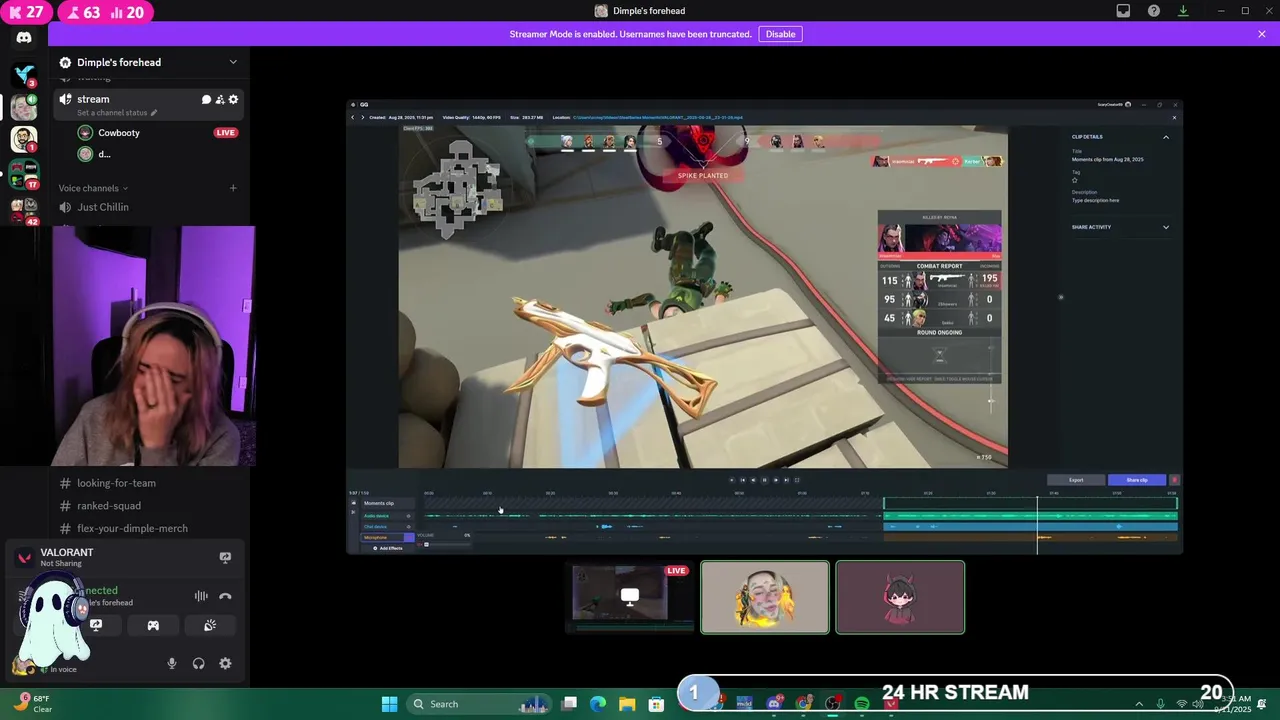Click the green download update icon
The width and height of the screenshot is (1280, 720).
(1183, 11)
